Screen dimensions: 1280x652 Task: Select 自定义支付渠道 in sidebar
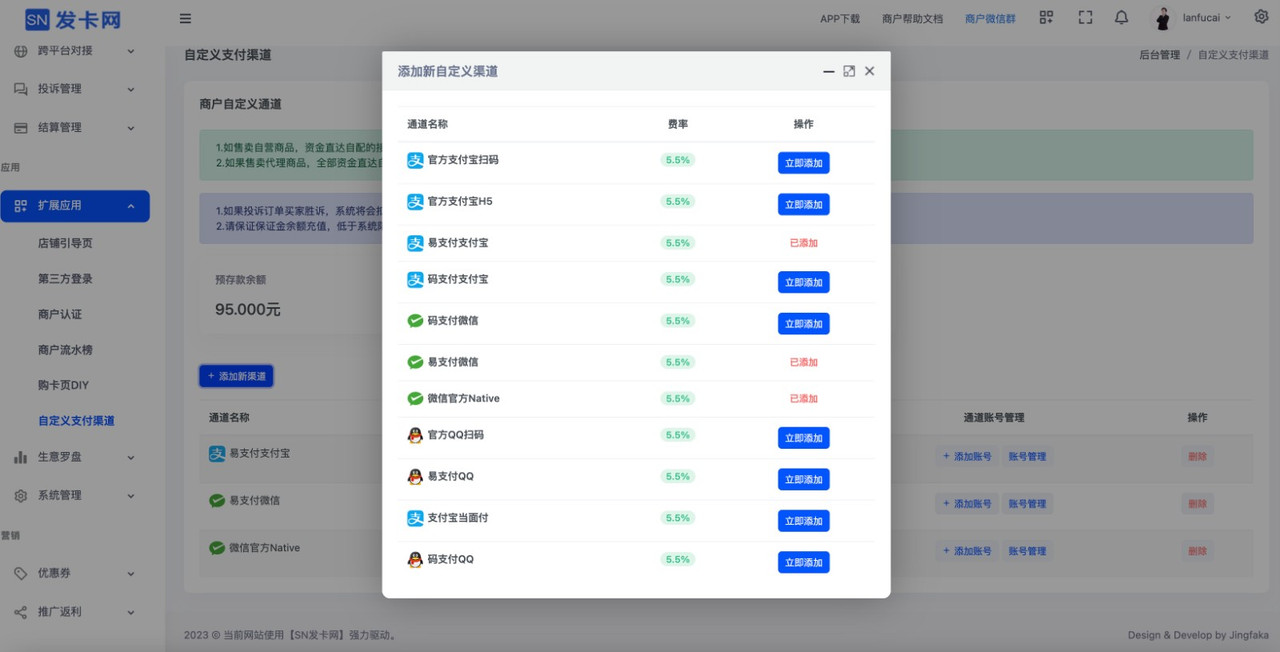76,421
